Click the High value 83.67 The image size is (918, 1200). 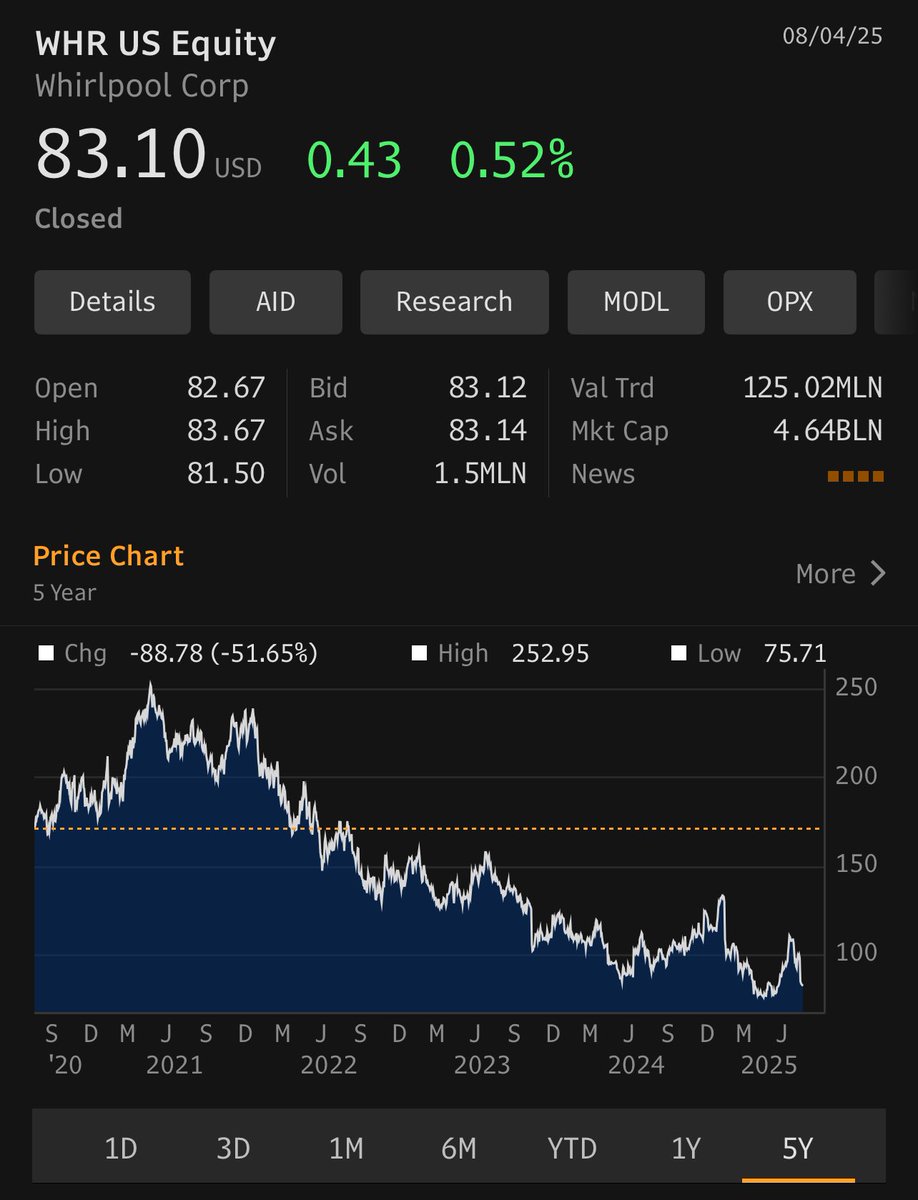tap(226, 431)
